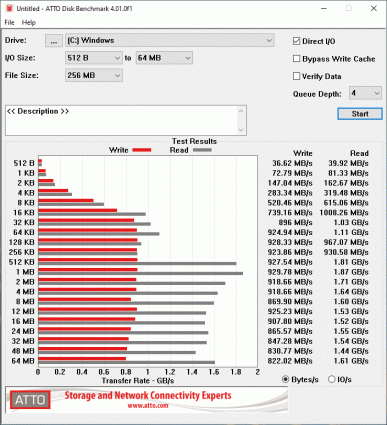Open the Queue Depth dropdown
The width and height of the screenshot is (387, 425).
pos(365,93)
